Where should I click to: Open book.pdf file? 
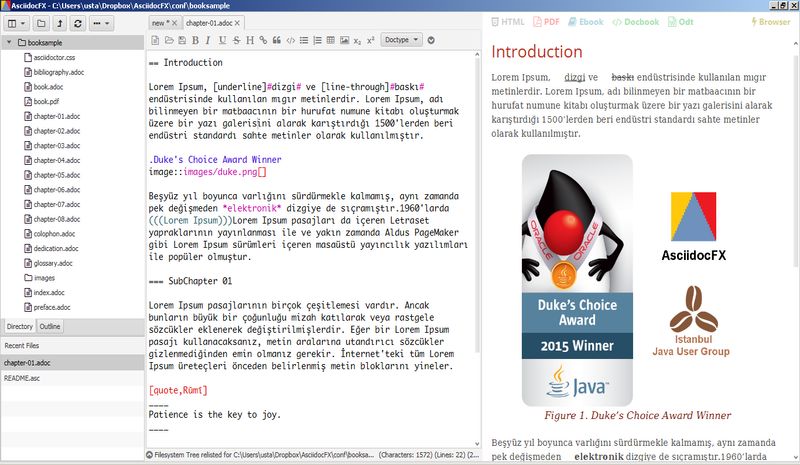point(46,102)
